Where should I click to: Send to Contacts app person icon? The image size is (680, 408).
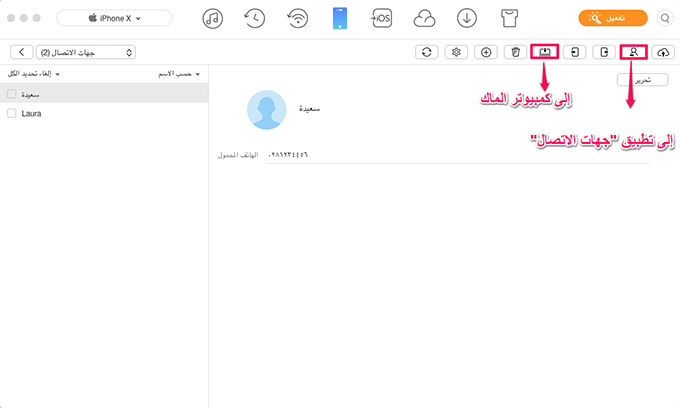634,52
